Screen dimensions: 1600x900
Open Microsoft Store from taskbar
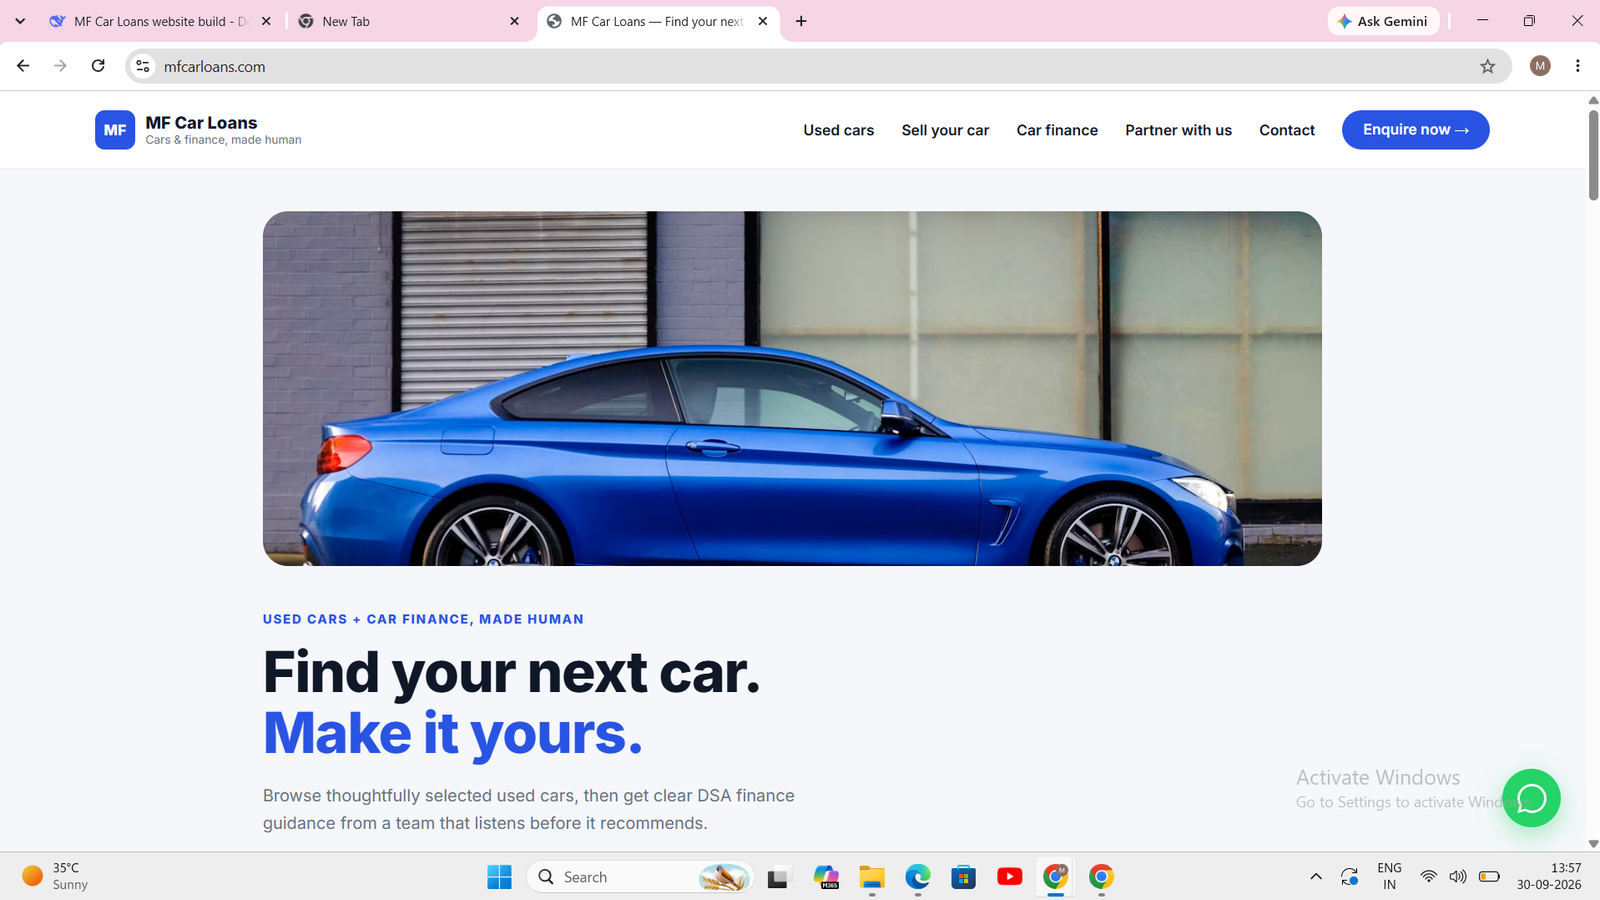[x=964, y=877]
